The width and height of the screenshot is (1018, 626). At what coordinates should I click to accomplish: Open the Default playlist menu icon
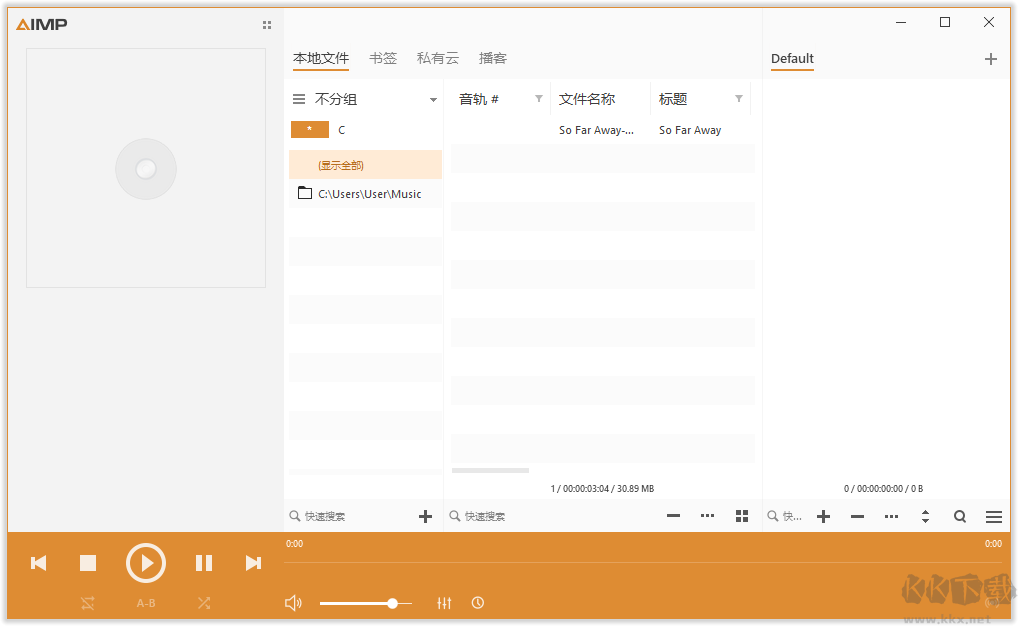993,516
